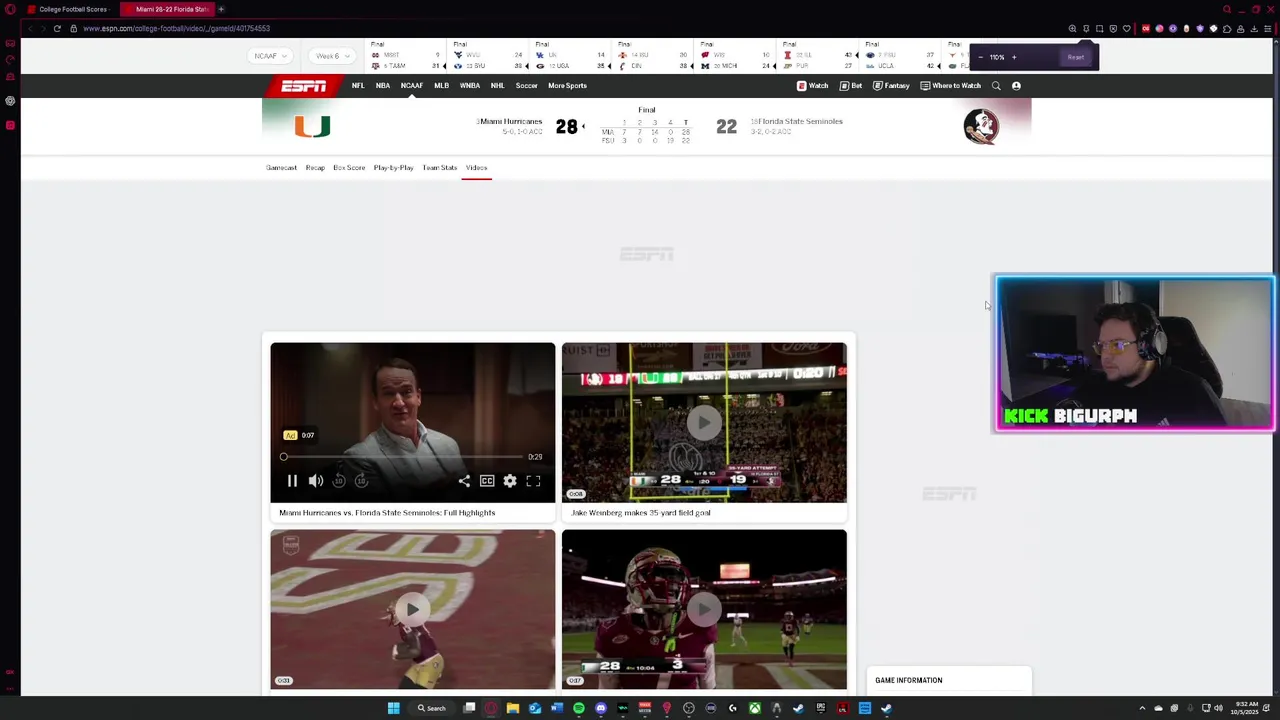
Task: Expand the NCAAF league dropdown in scoreboard
Action: (270, 56)
